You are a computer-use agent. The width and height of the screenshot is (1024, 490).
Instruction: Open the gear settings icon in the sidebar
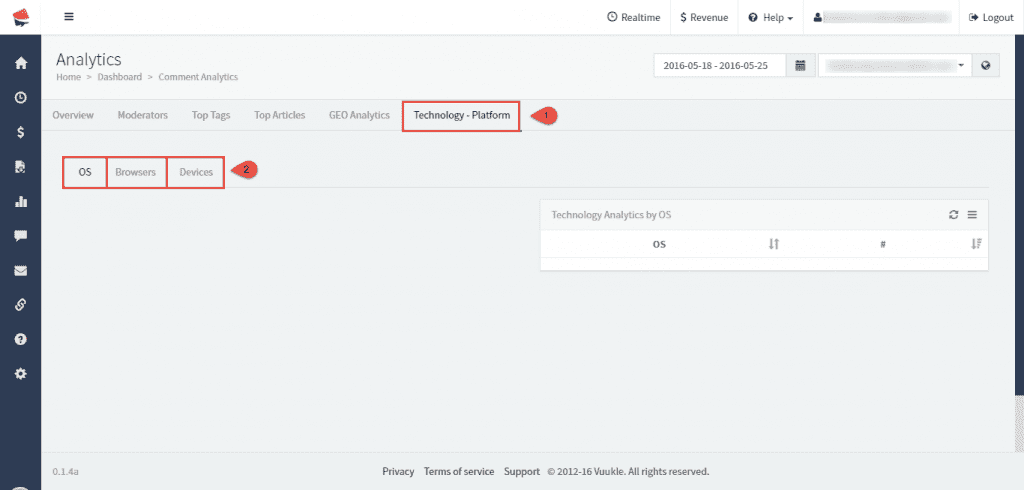[20, 373]
